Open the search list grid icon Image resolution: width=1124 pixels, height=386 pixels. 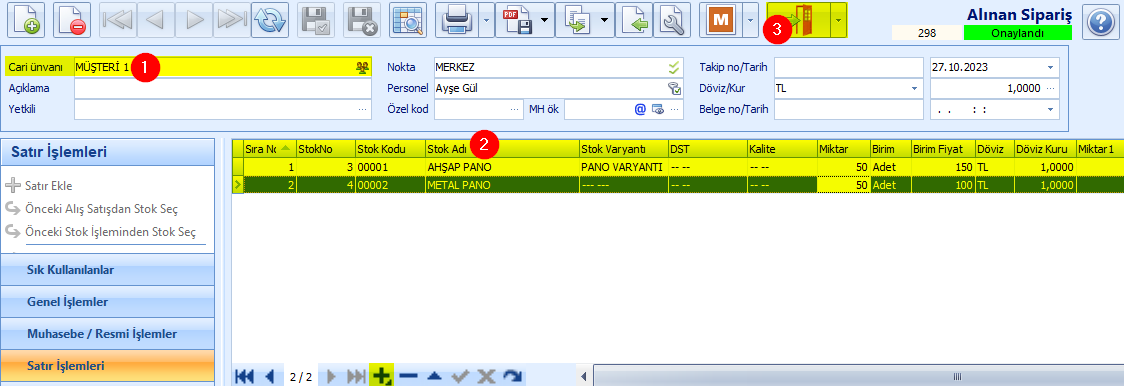point(408,21)
